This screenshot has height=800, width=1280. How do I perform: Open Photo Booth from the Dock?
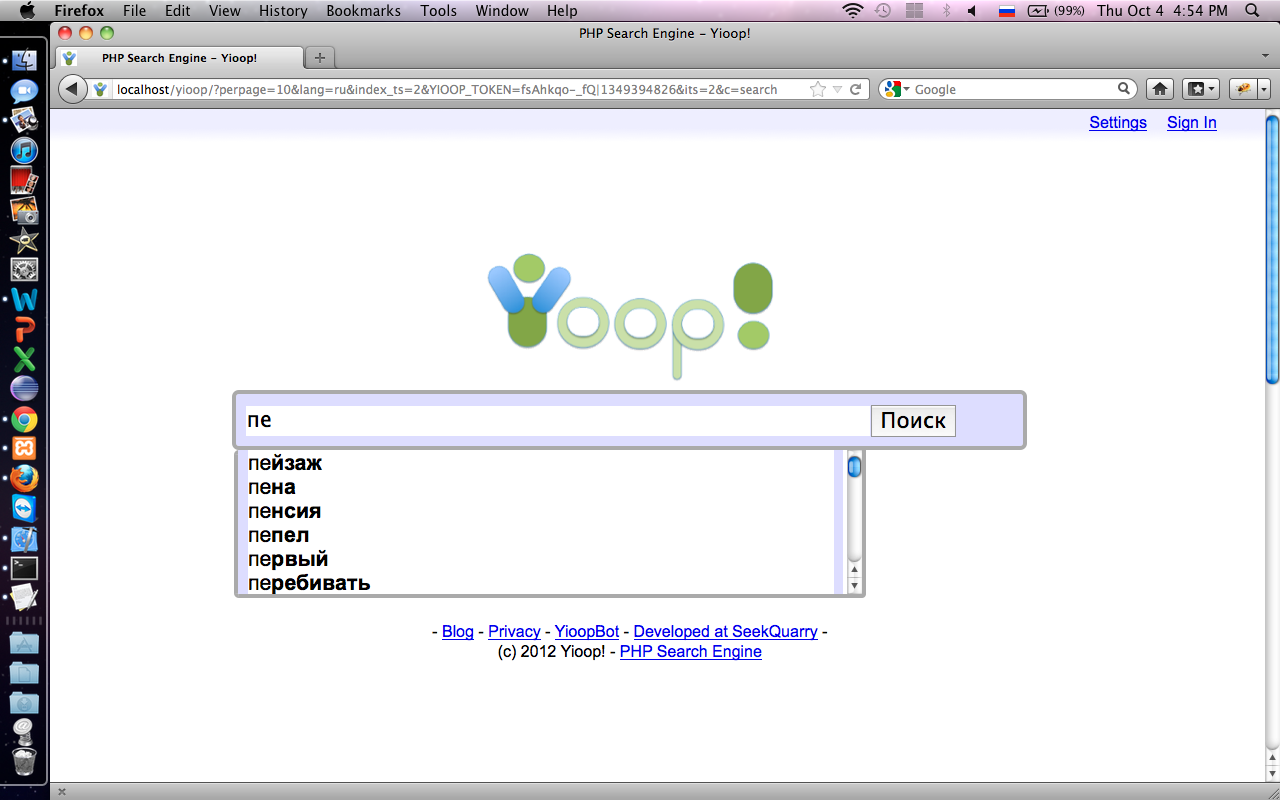[24, 181]
